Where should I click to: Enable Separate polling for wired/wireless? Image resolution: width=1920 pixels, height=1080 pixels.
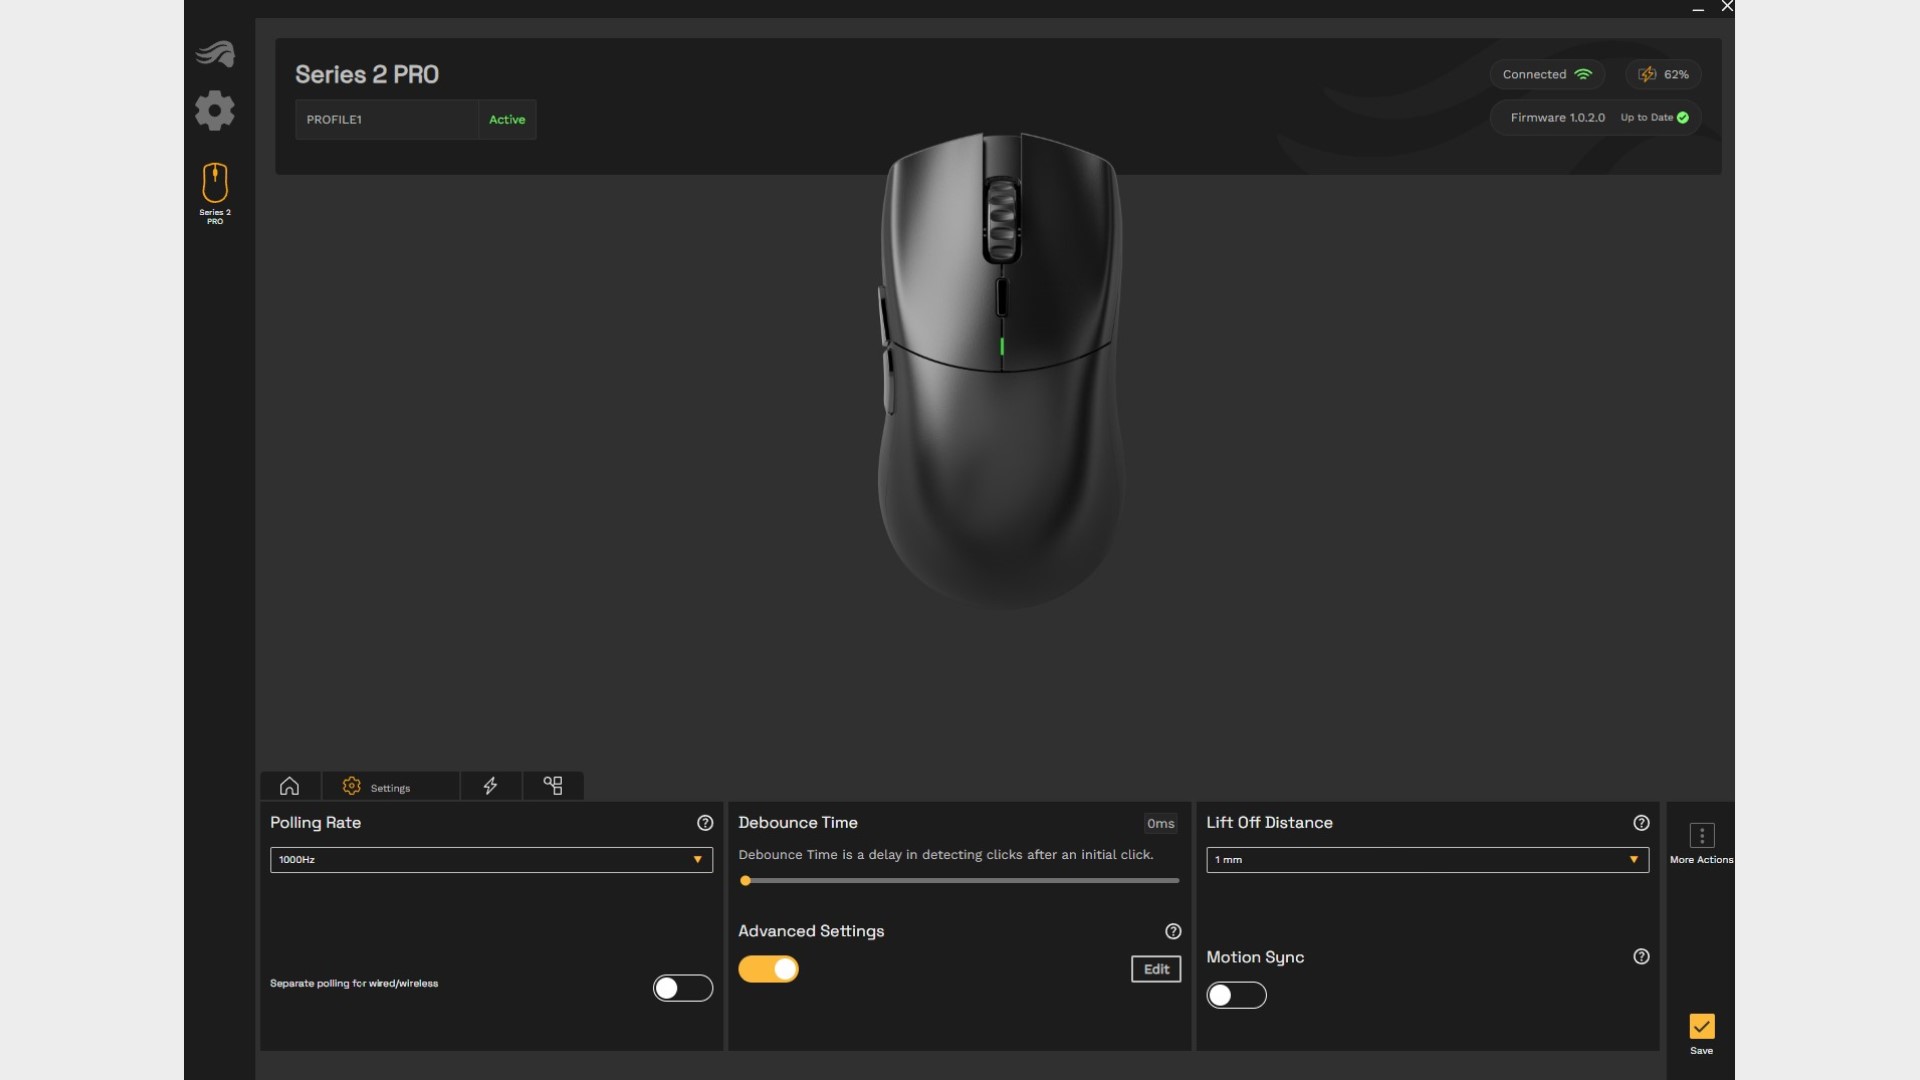pos(682,986)
